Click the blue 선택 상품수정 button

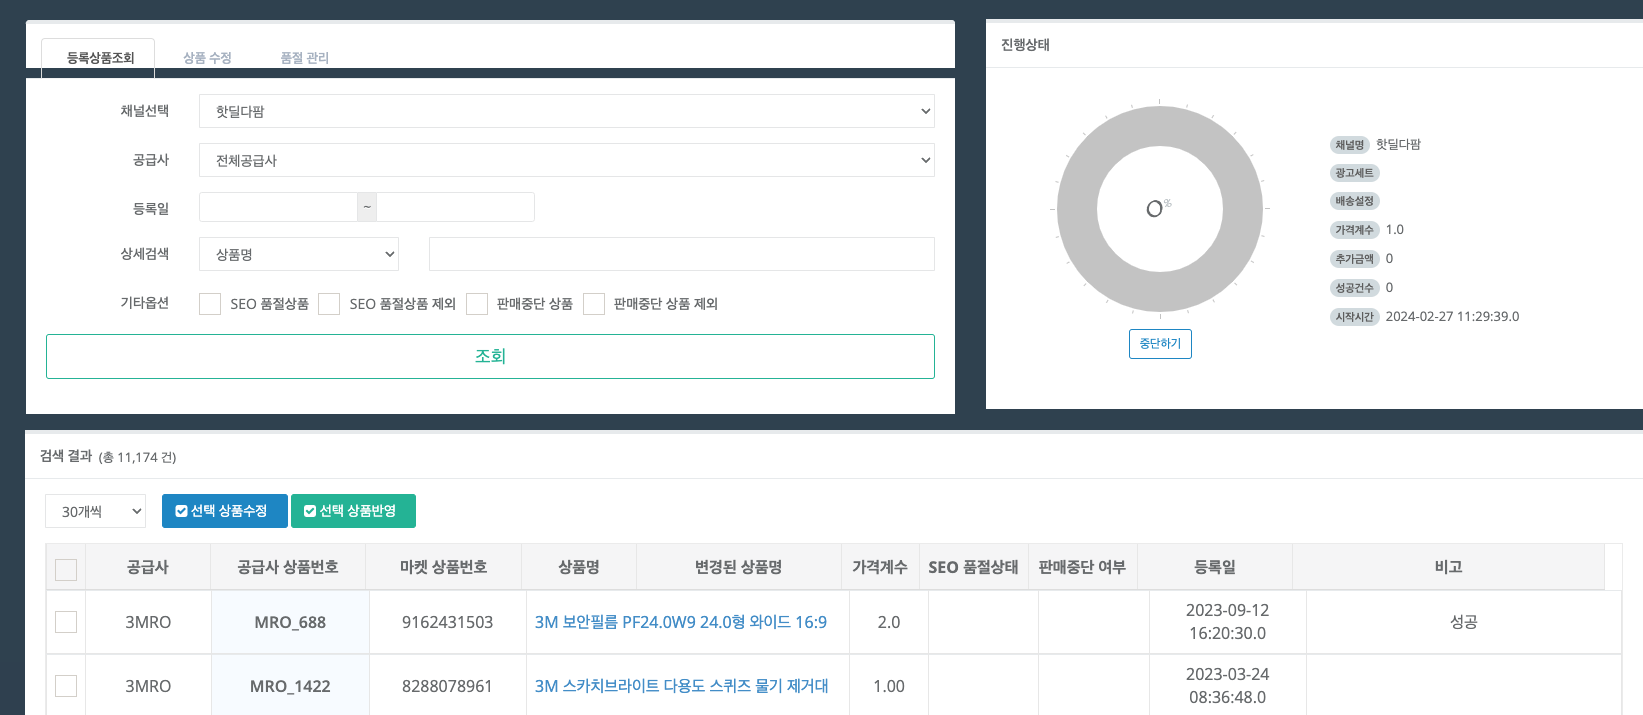tap(224, 511)
